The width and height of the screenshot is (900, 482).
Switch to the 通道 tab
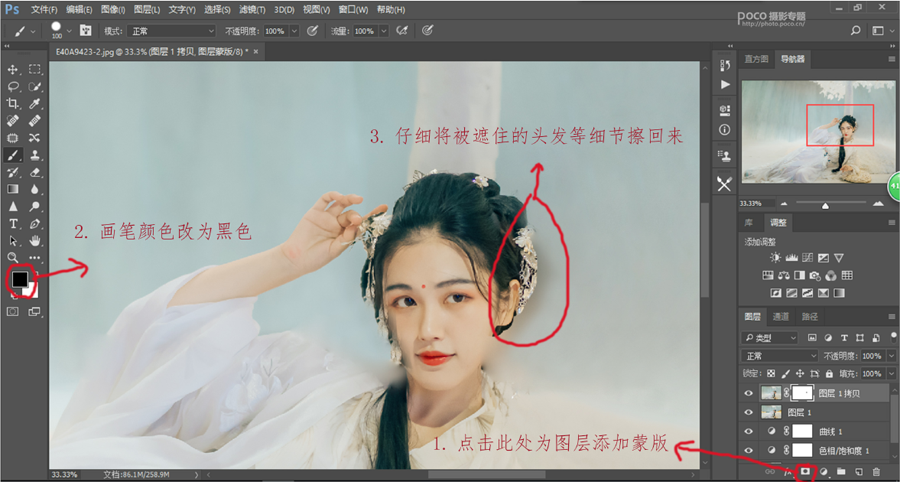(781, 317)
